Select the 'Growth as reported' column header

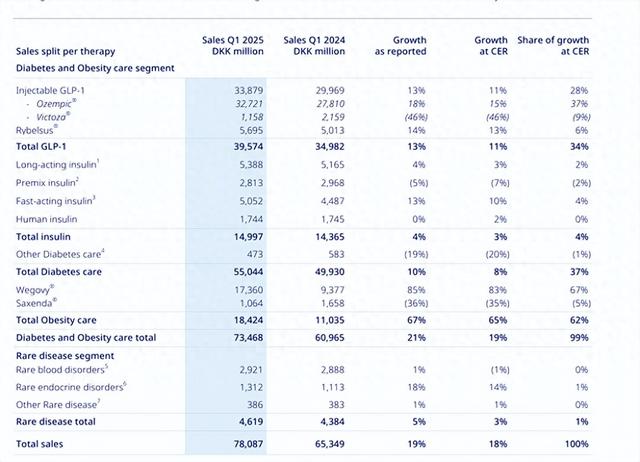coord(402,45)
